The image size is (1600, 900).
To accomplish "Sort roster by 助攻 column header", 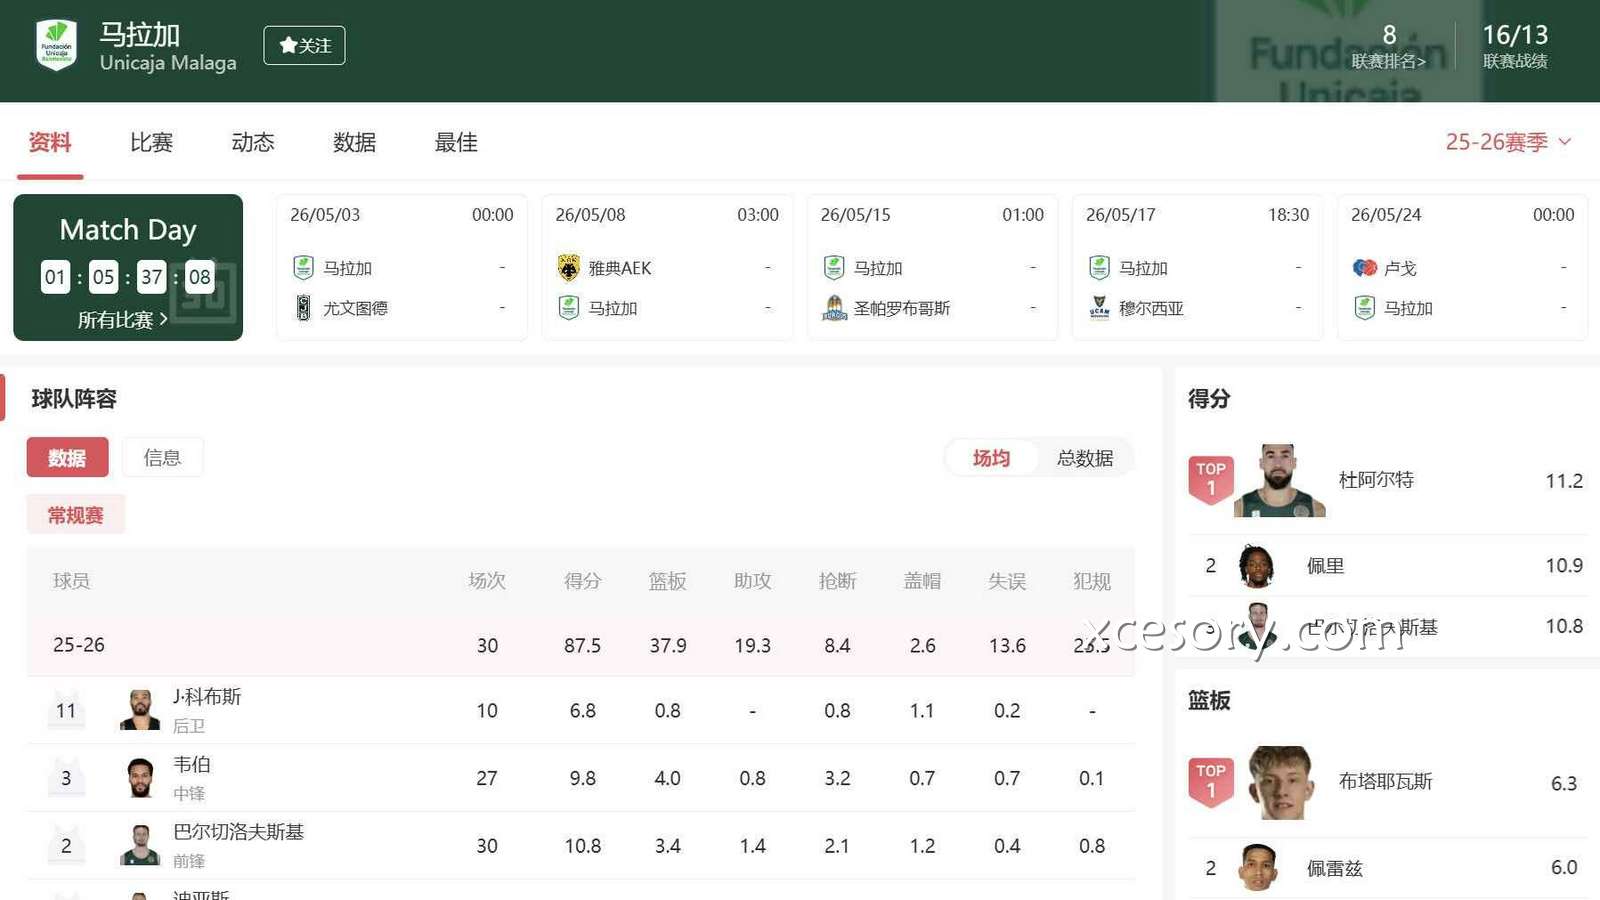I will [752, 581].
